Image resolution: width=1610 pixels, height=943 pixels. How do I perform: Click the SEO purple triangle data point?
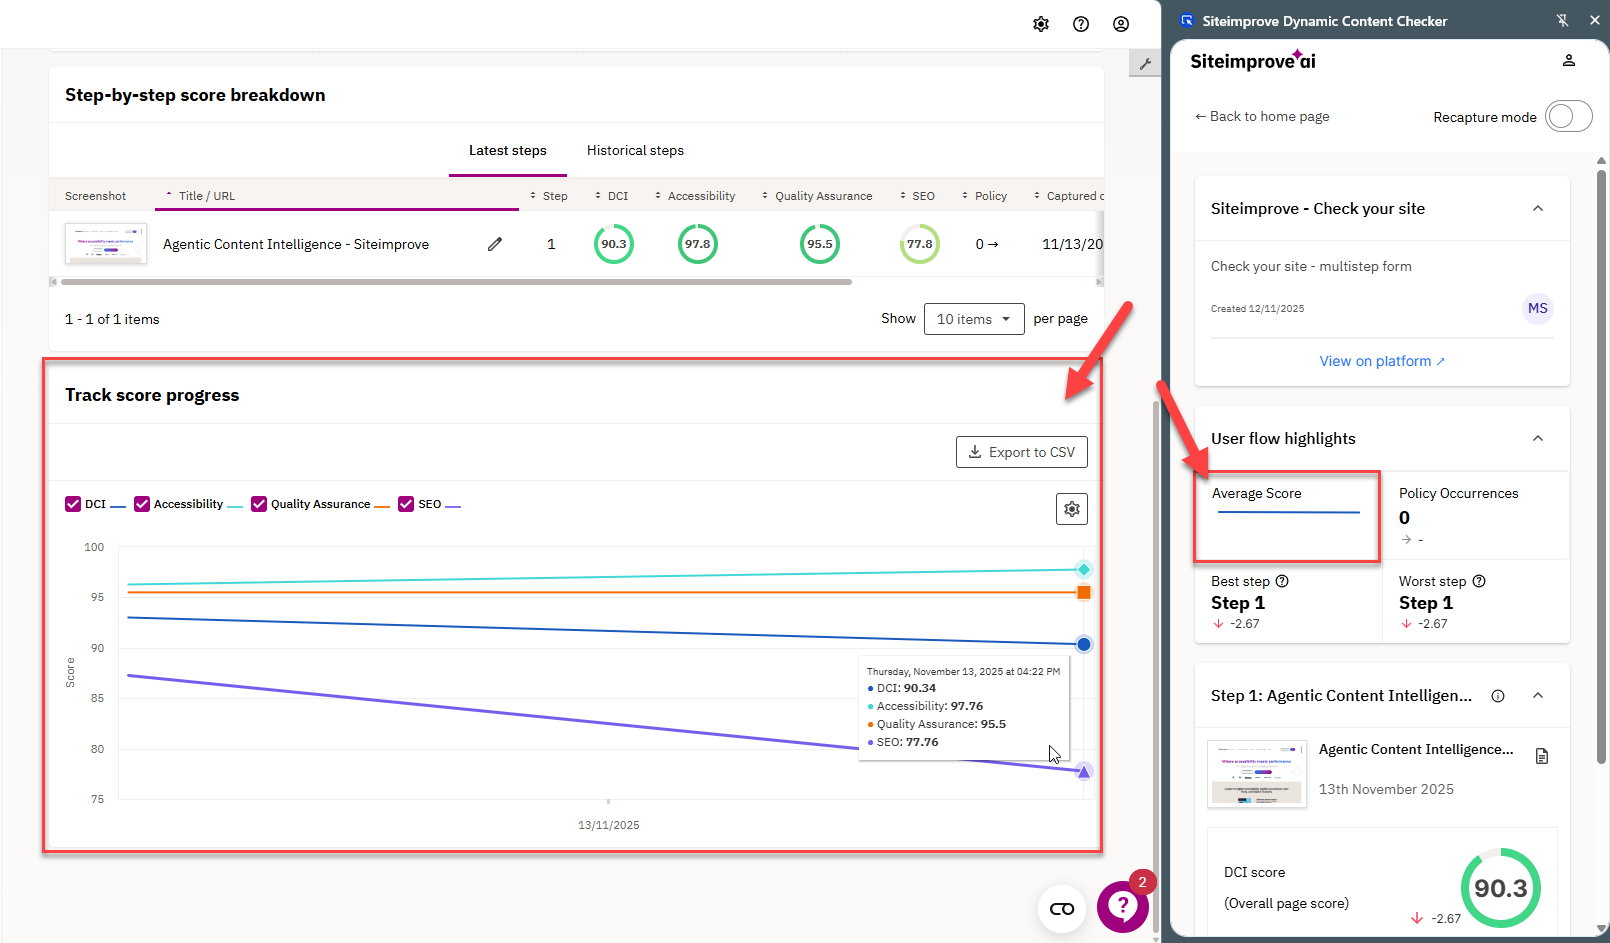[1084, 771]
